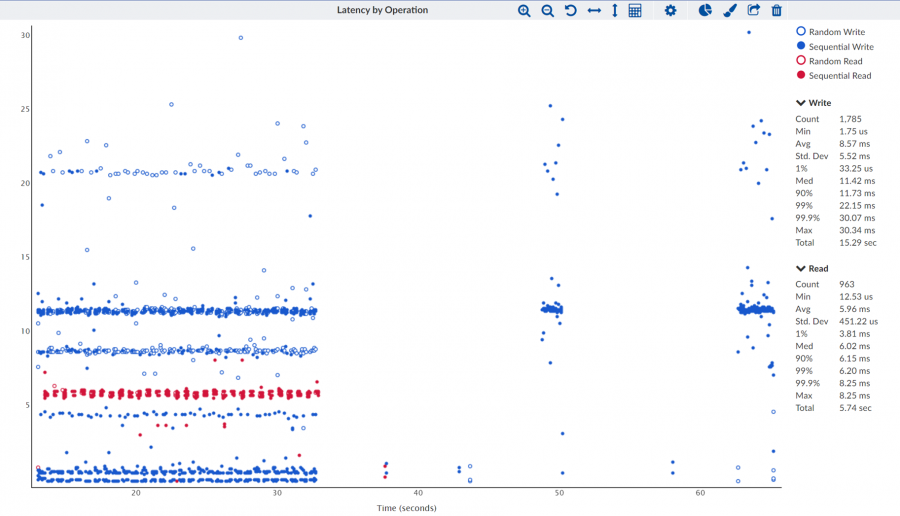Collapse the Read statistics section
This screenshot has width=900, height=516.
(x=801, y=268)
